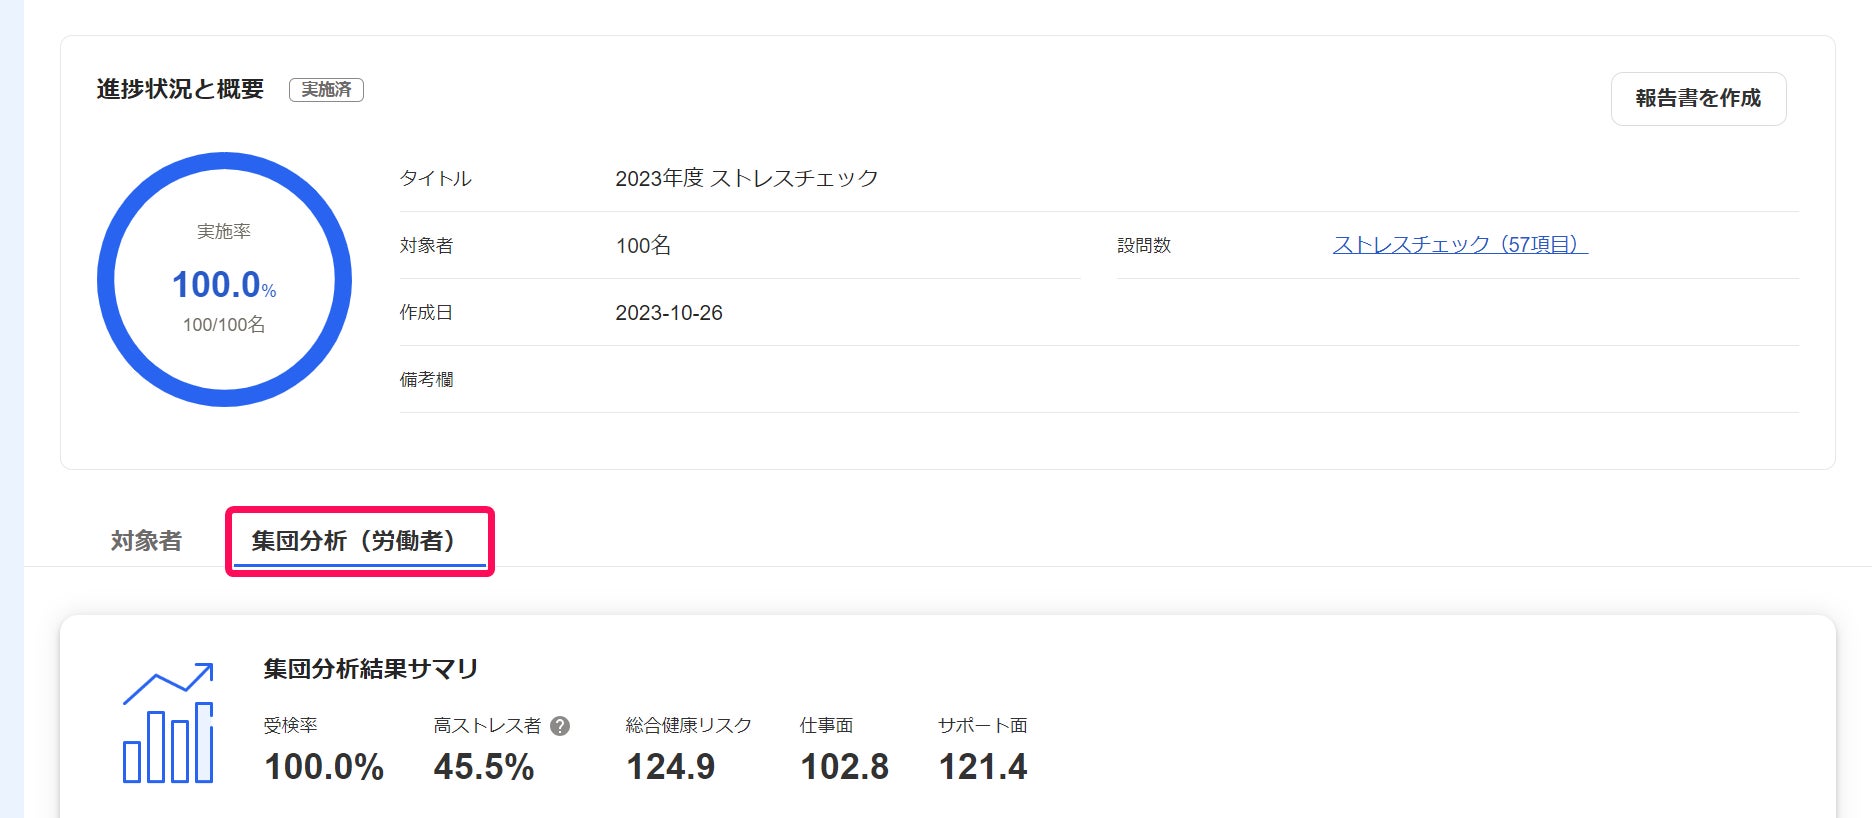Click the title 2023年度 ストレスチェック

(746, 178)
